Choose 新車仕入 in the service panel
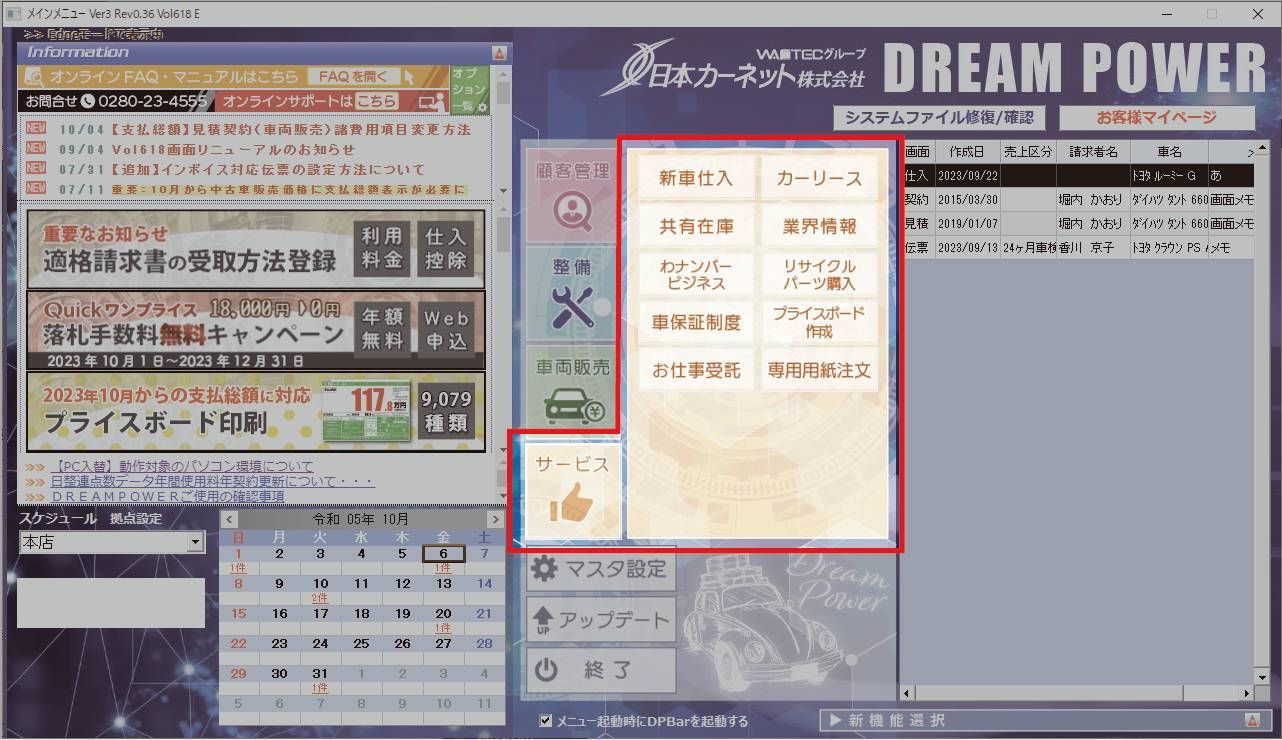1282x740 pixels. (x=696, y=178)
